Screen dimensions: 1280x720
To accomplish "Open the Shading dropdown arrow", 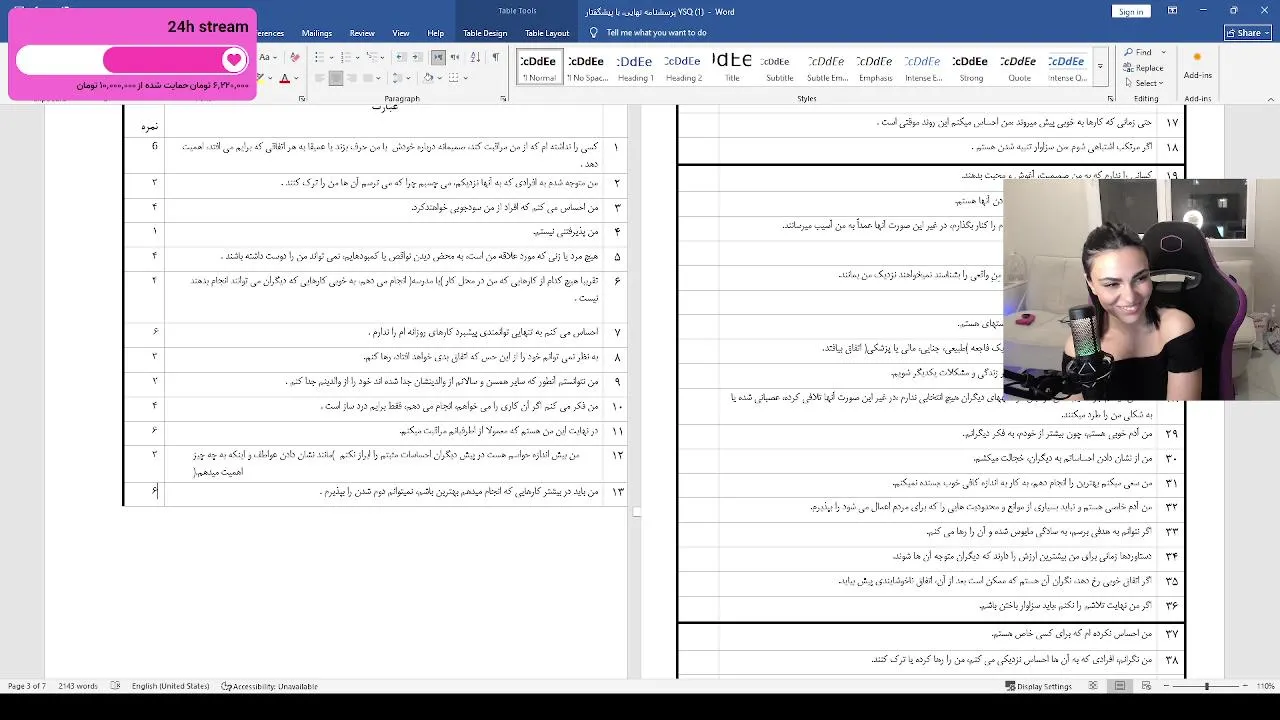I will [x=440, y=78].
